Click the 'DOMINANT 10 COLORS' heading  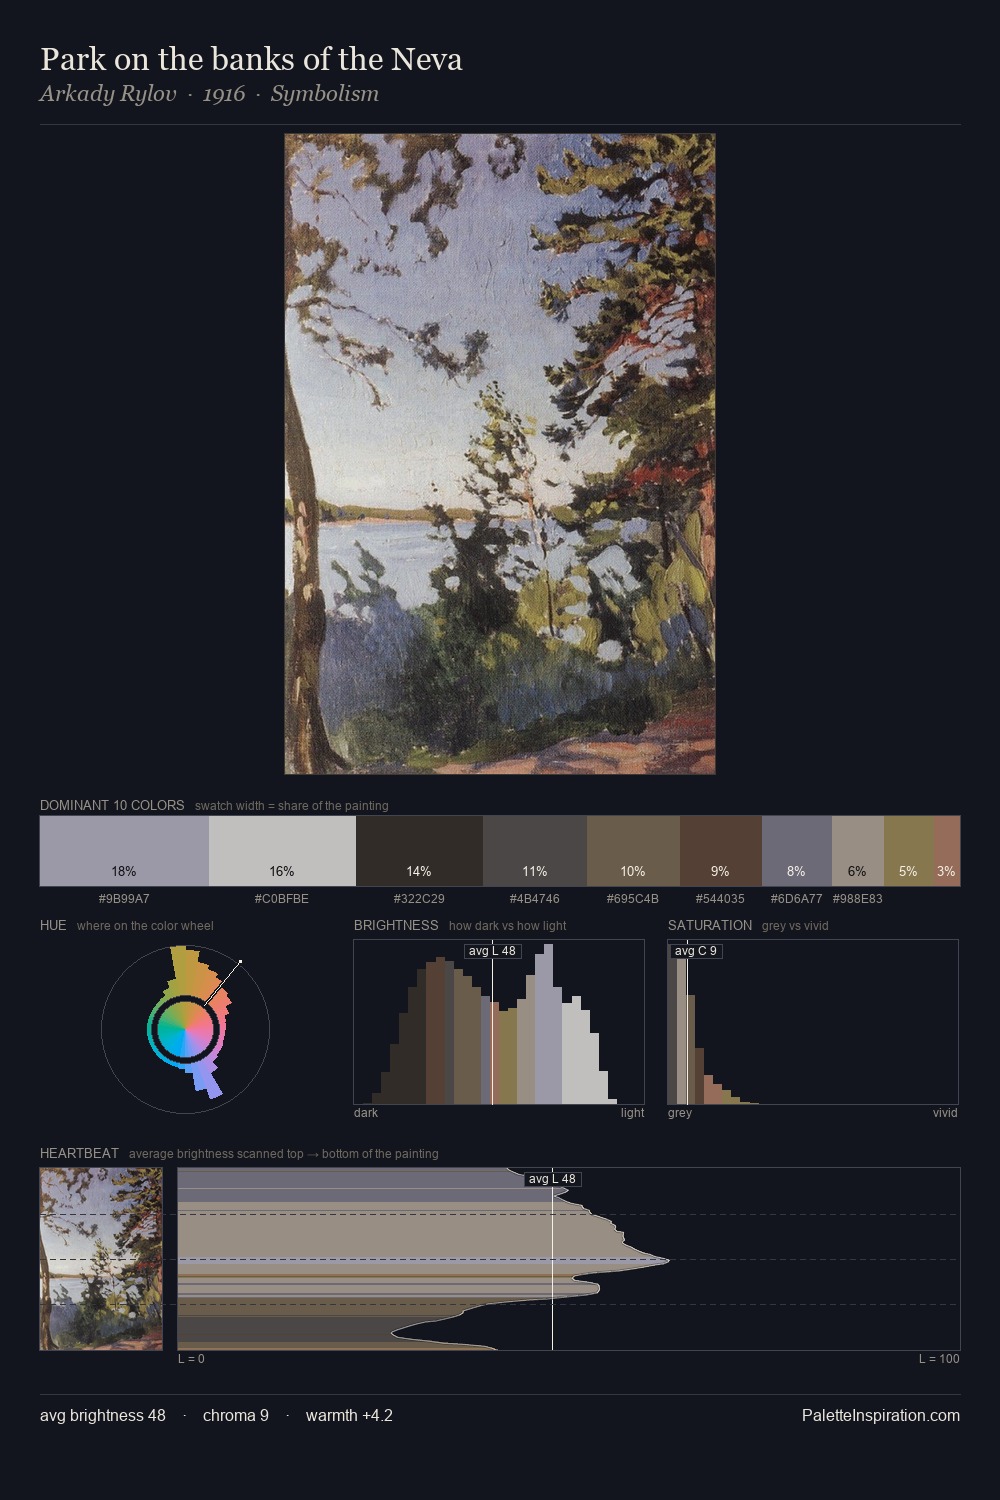tap(112, 805)
